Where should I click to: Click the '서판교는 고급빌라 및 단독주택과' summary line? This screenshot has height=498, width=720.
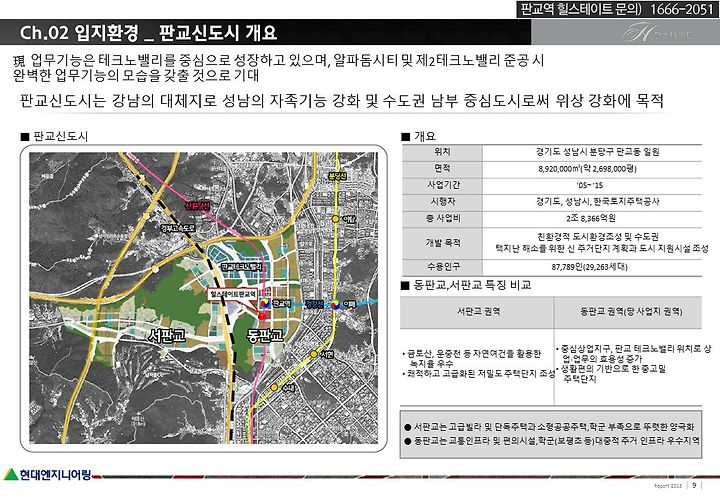click(549, 427)
